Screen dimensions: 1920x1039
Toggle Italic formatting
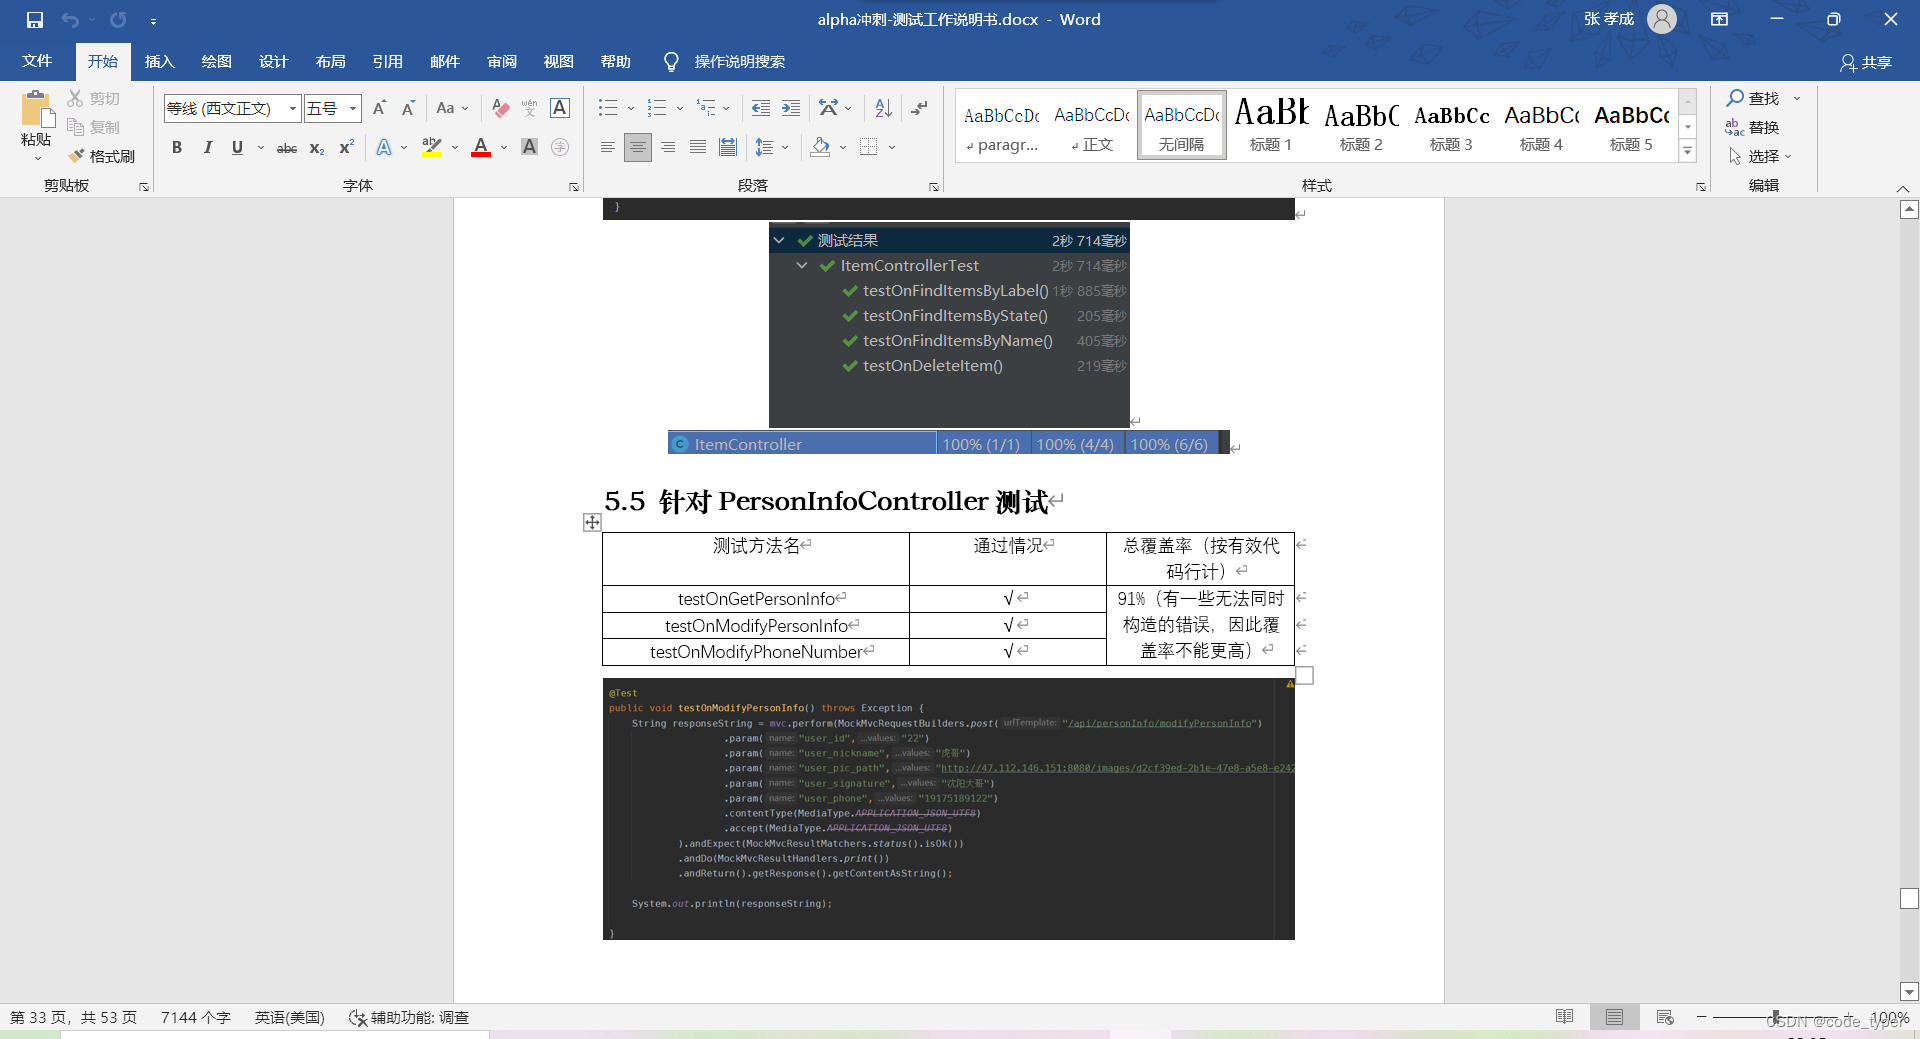207,148
